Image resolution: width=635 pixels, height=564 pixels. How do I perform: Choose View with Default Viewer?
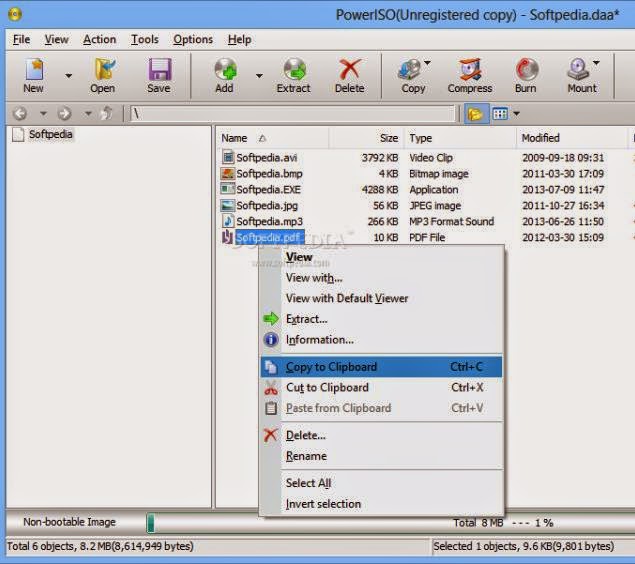click(x=381, y=298)
